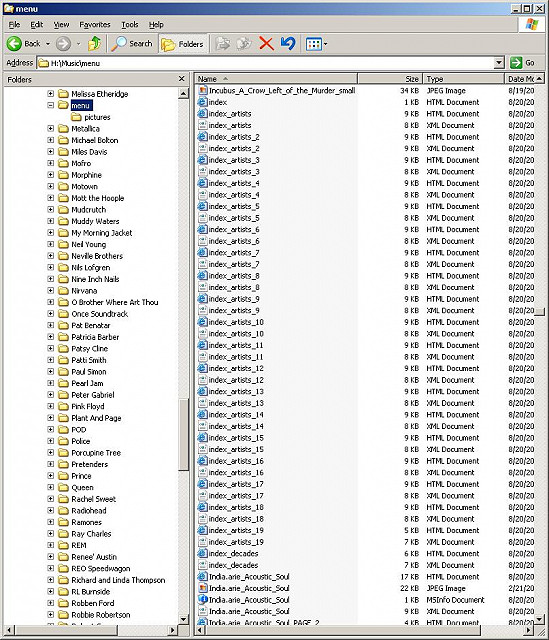Click the REM folder icon
This screenshot has height=640, width=549.
click(x=63, y=545)
